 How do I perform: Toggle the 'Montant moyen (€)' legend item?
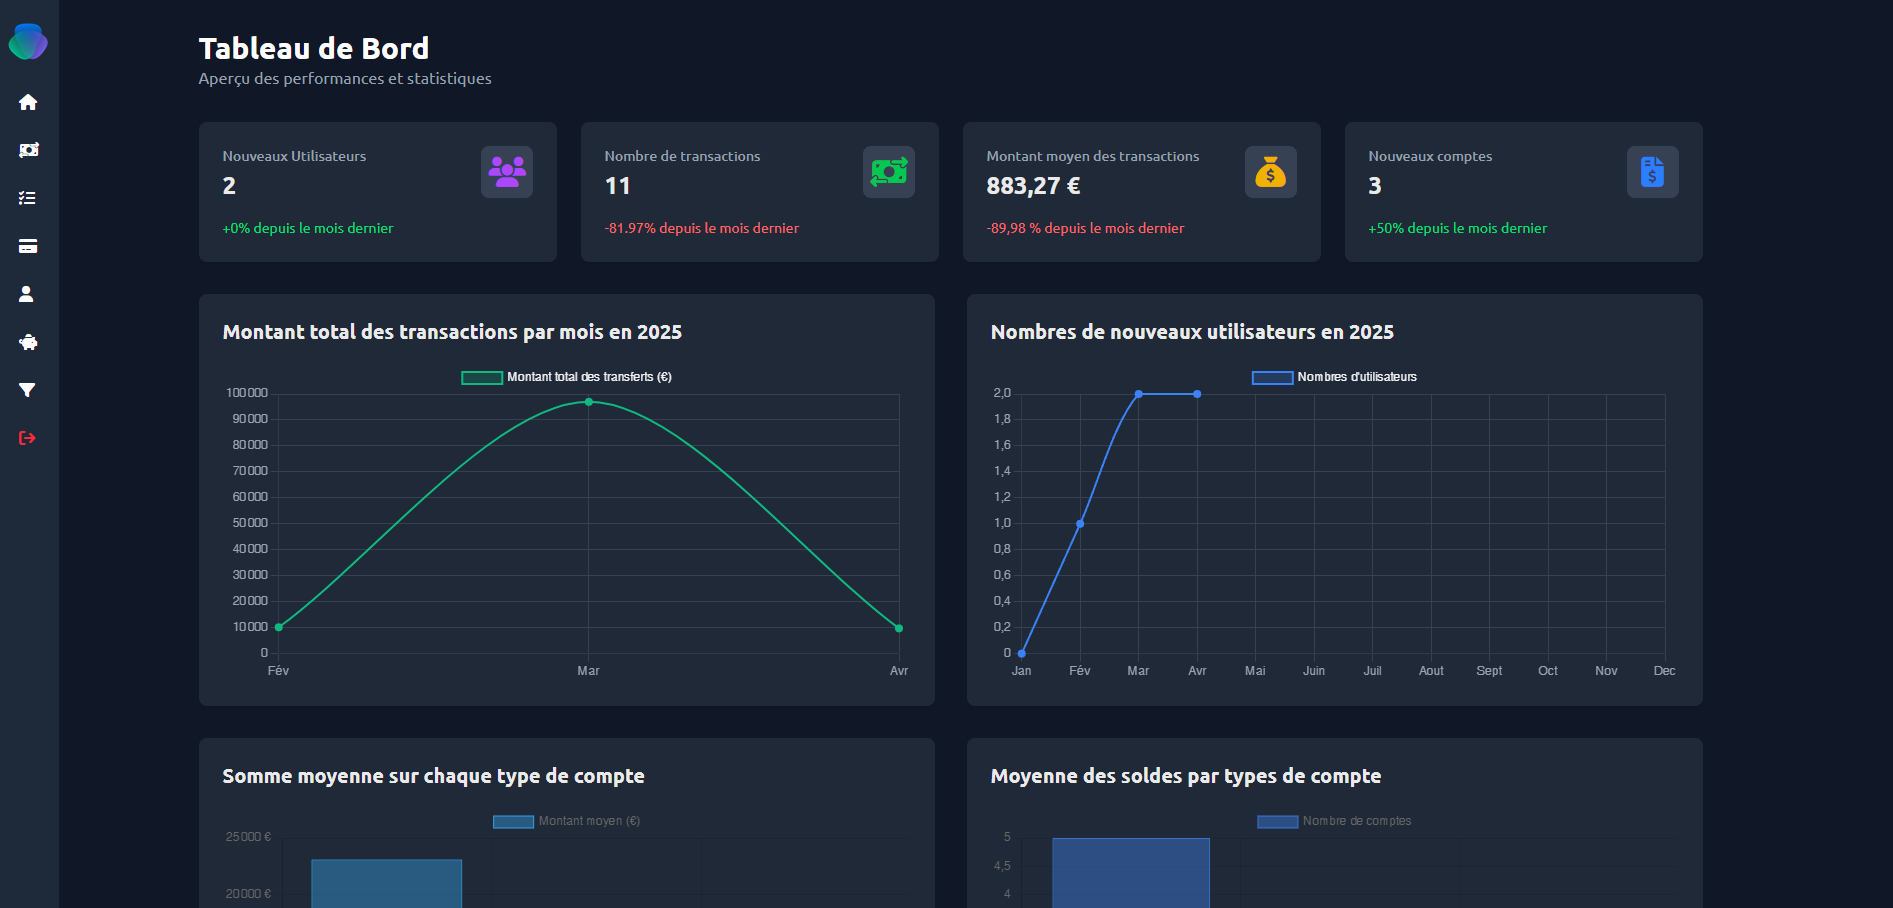pyautogui.click(x=567, y=821)
